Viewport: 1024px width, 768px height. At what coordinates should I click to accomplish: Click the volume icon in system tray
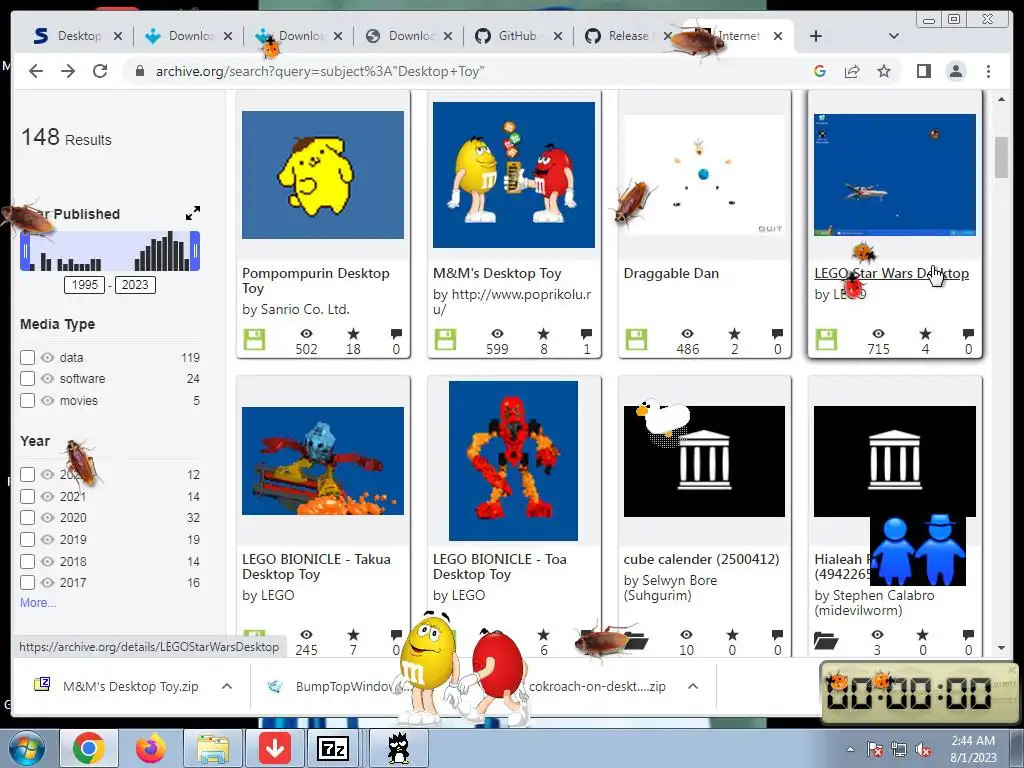[923, 750]
